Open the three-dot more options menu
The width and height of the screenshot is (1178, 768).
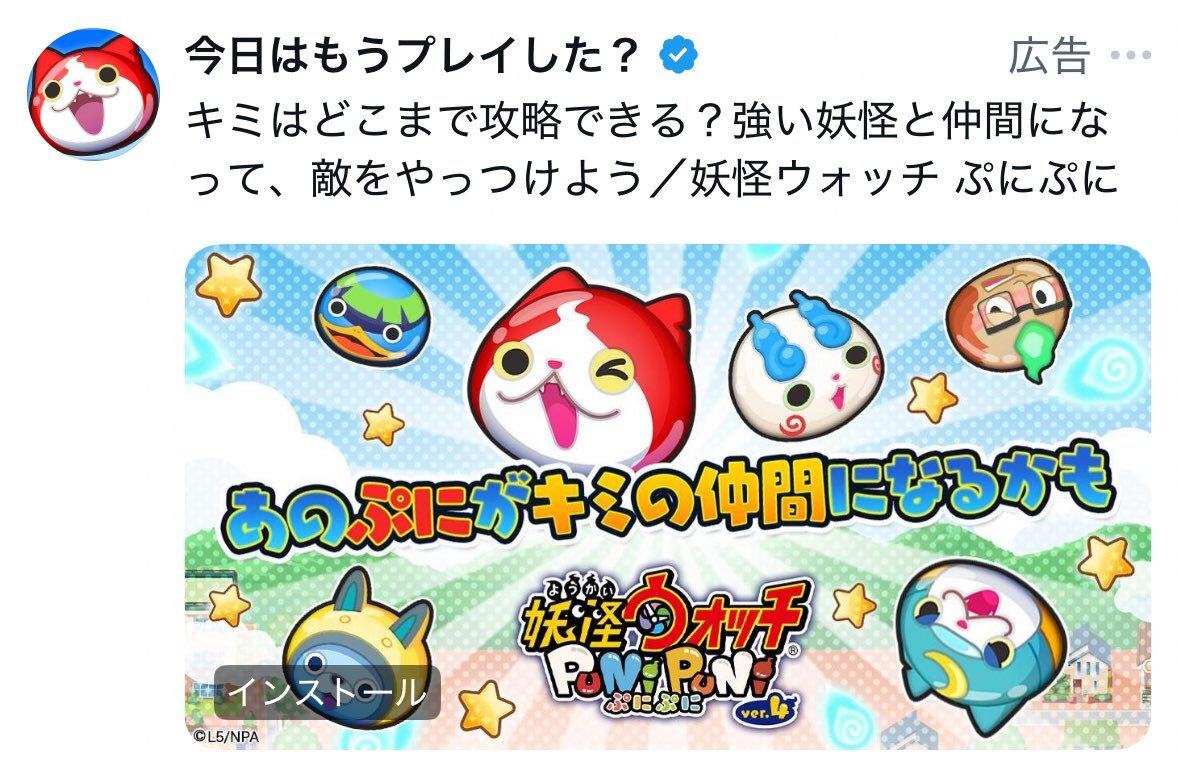(x=1131, y=55)
